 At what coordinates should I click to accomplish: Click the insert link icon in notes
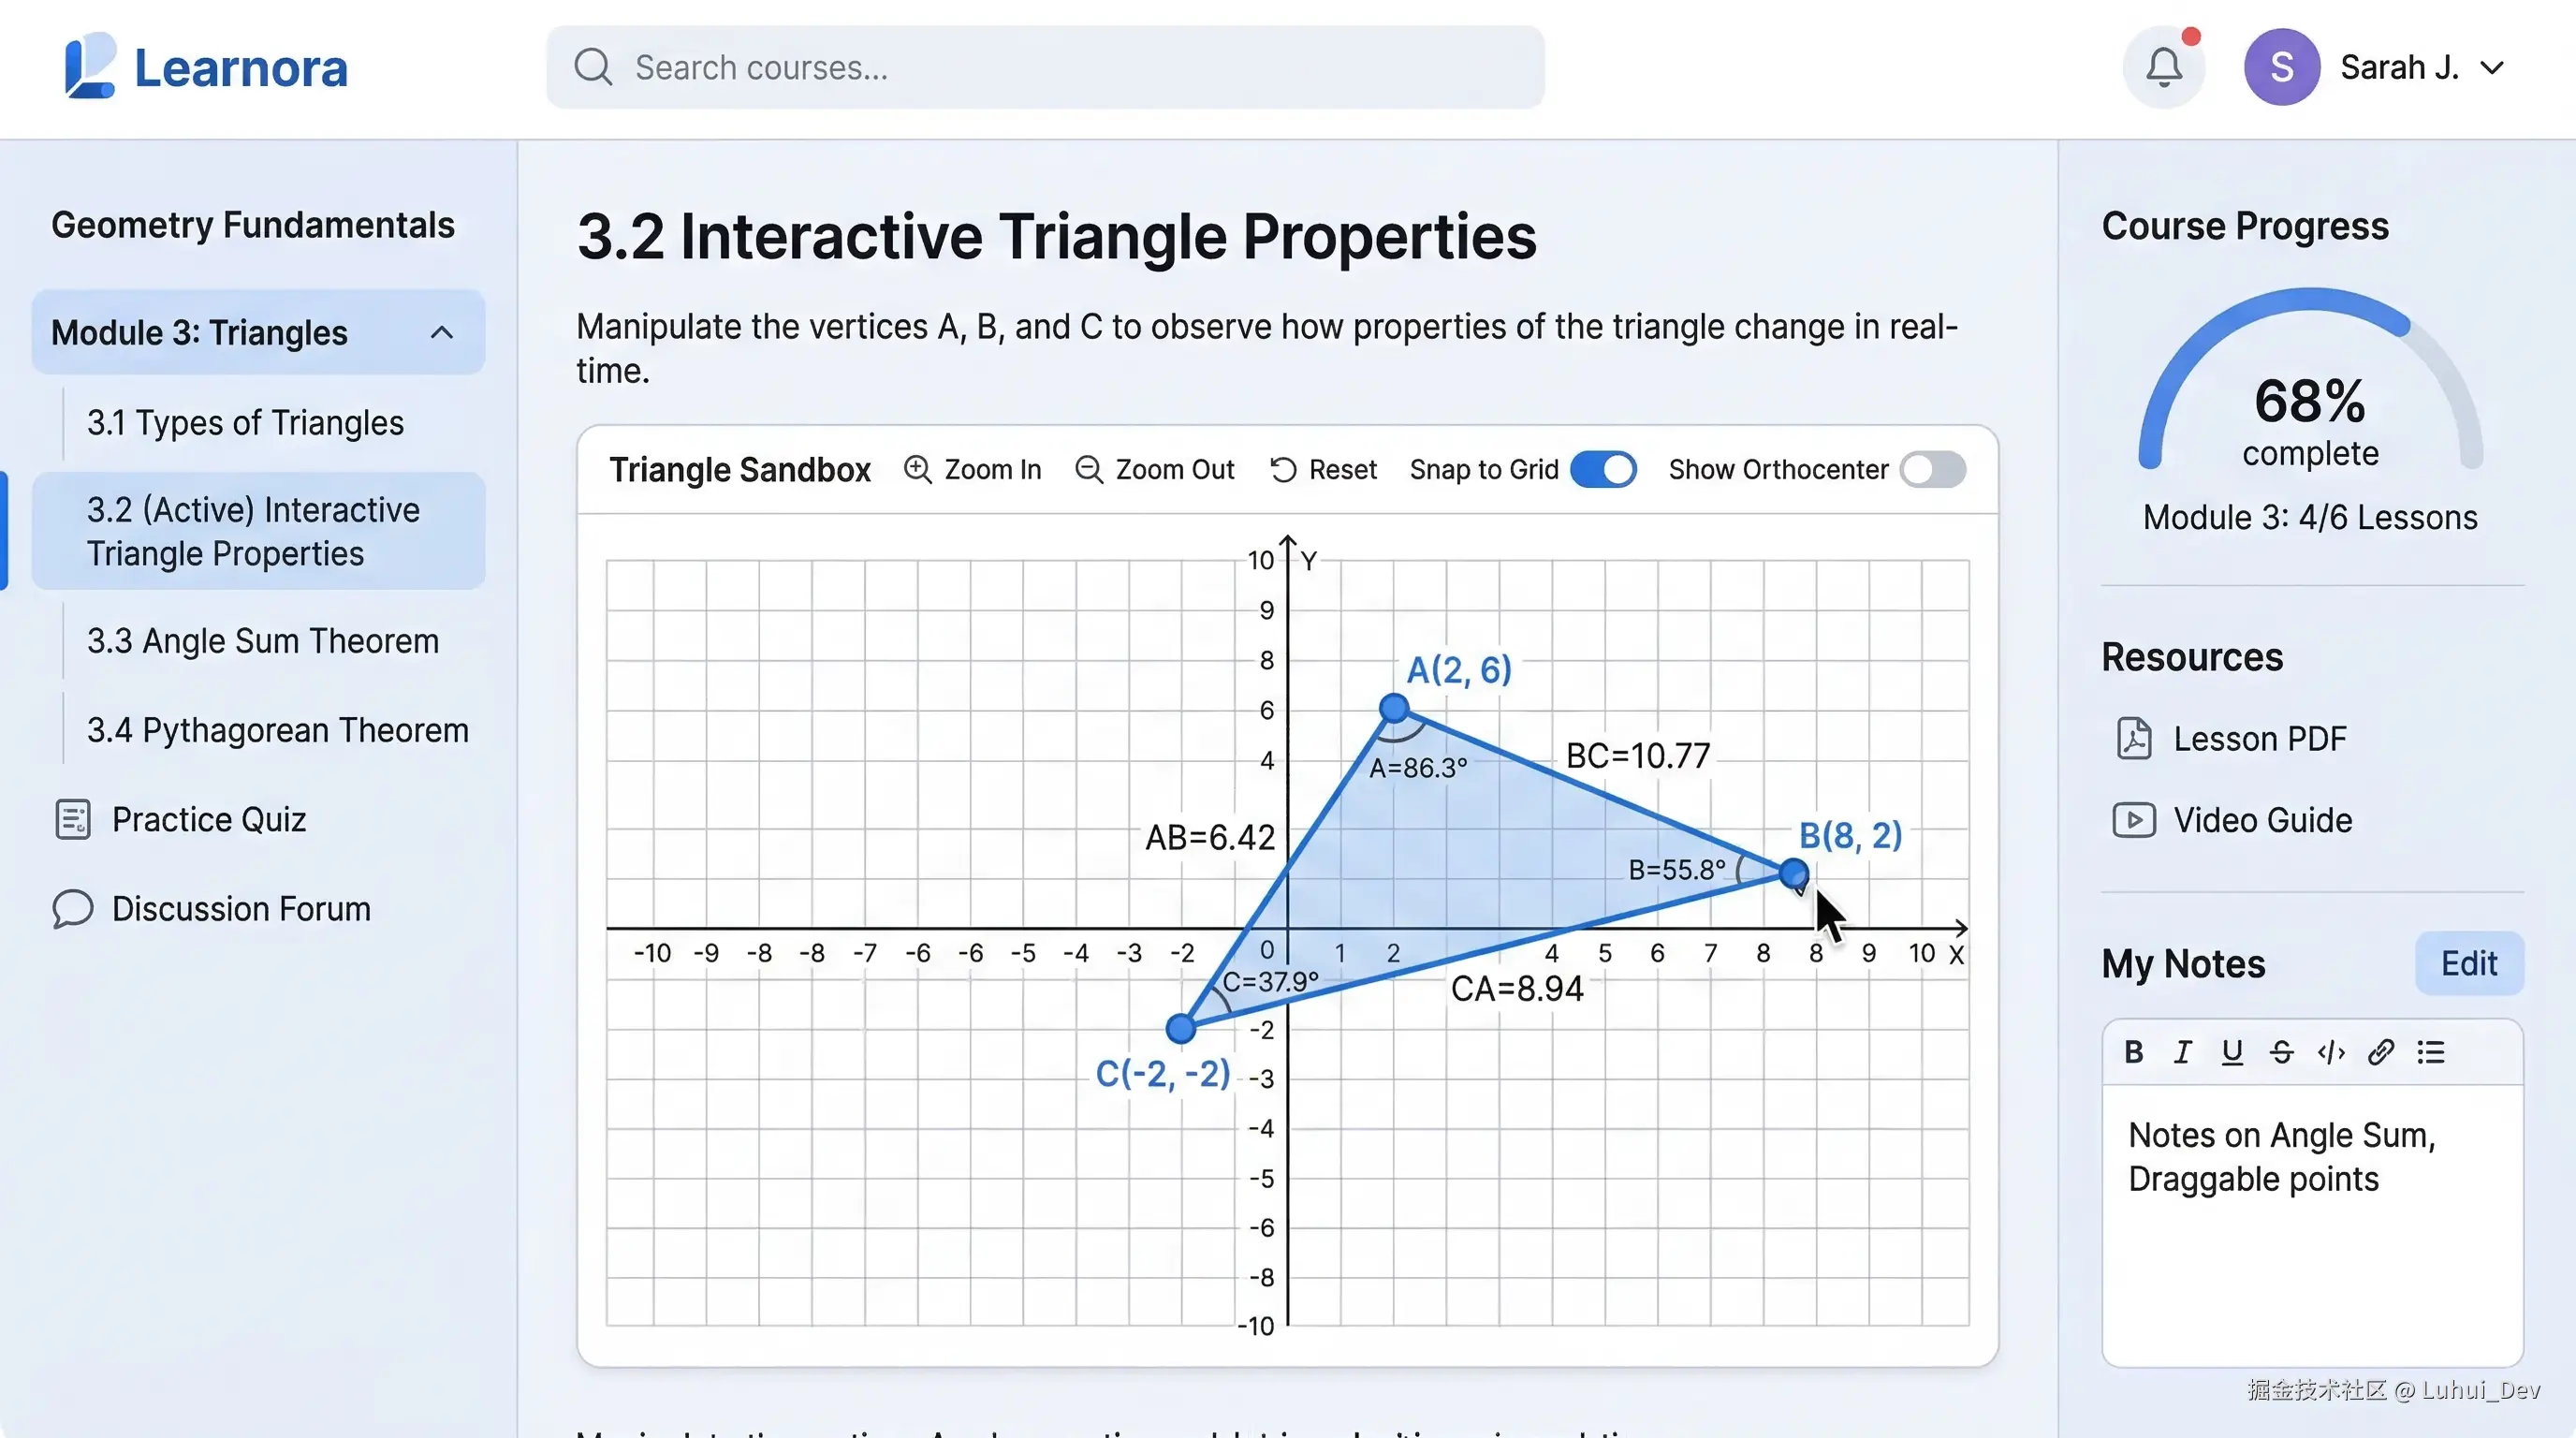click(x=2380, y=1052)
